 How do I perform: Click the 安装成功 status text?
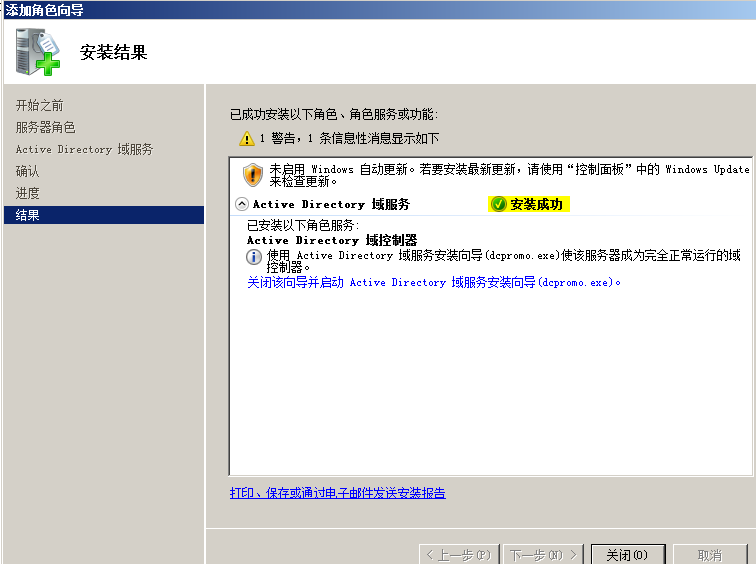click(537, 204)
